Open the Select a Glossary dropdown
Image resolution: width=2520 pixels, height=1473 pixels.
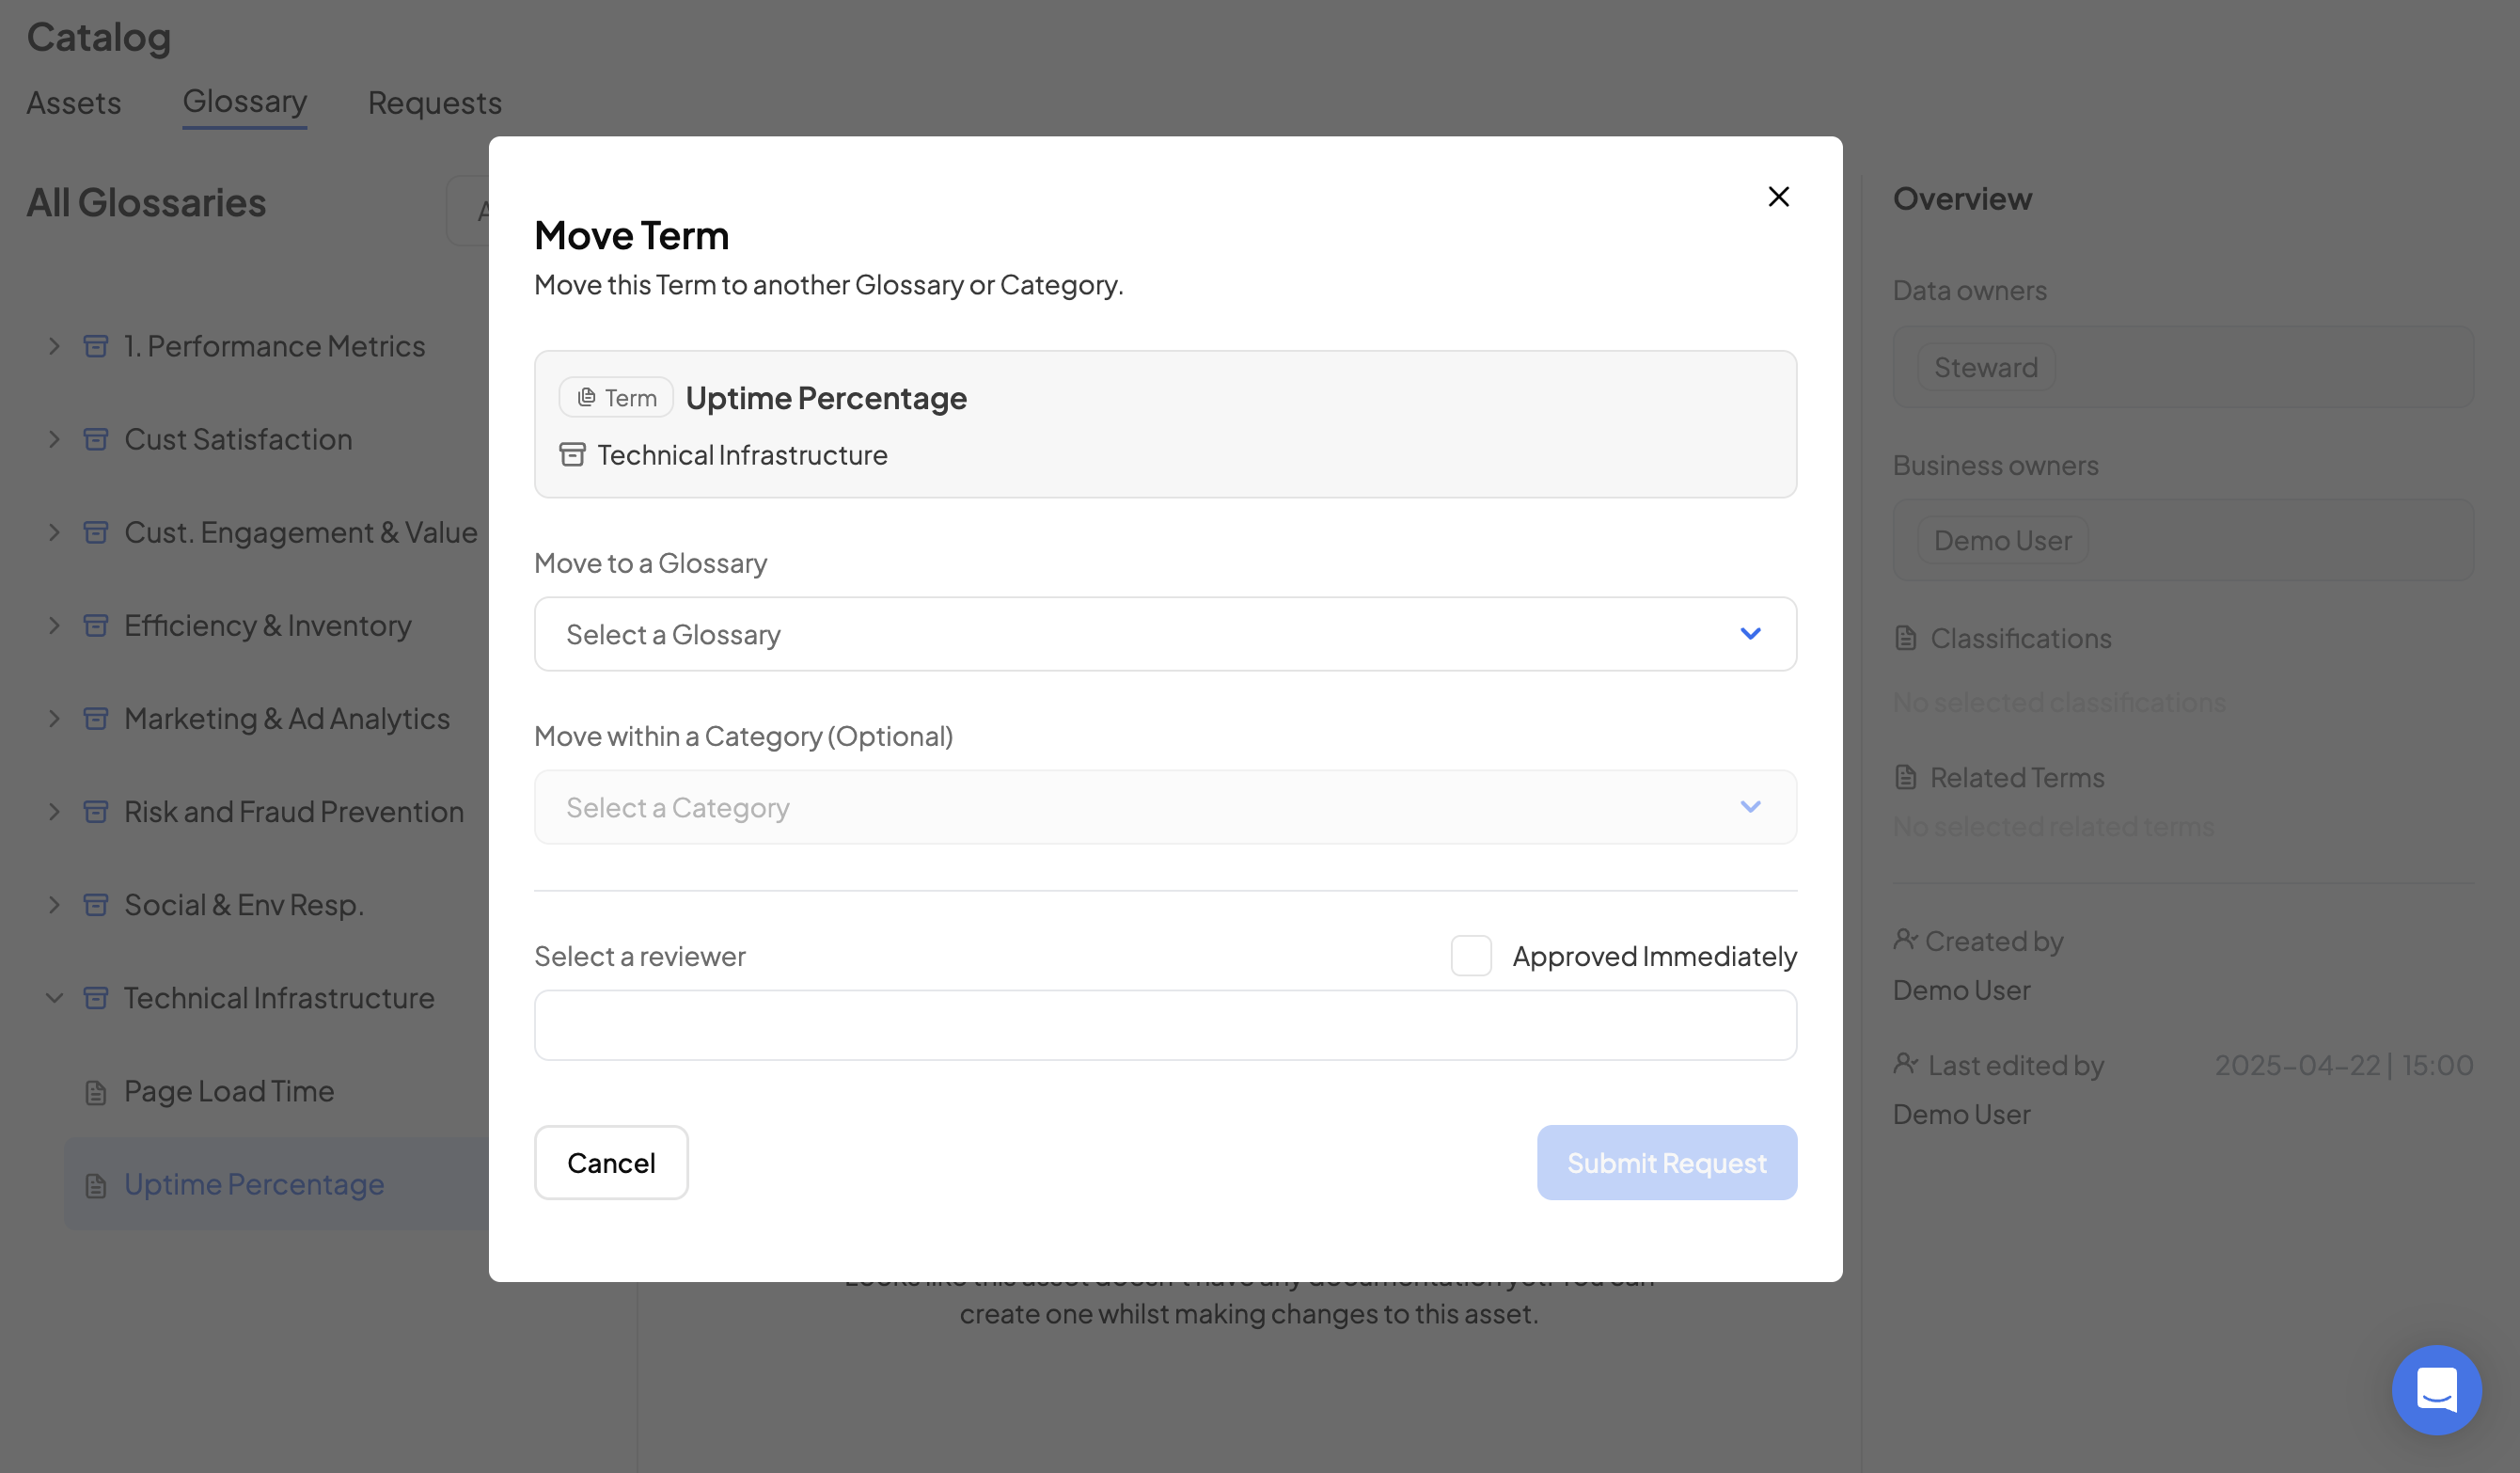[1165, 634]
